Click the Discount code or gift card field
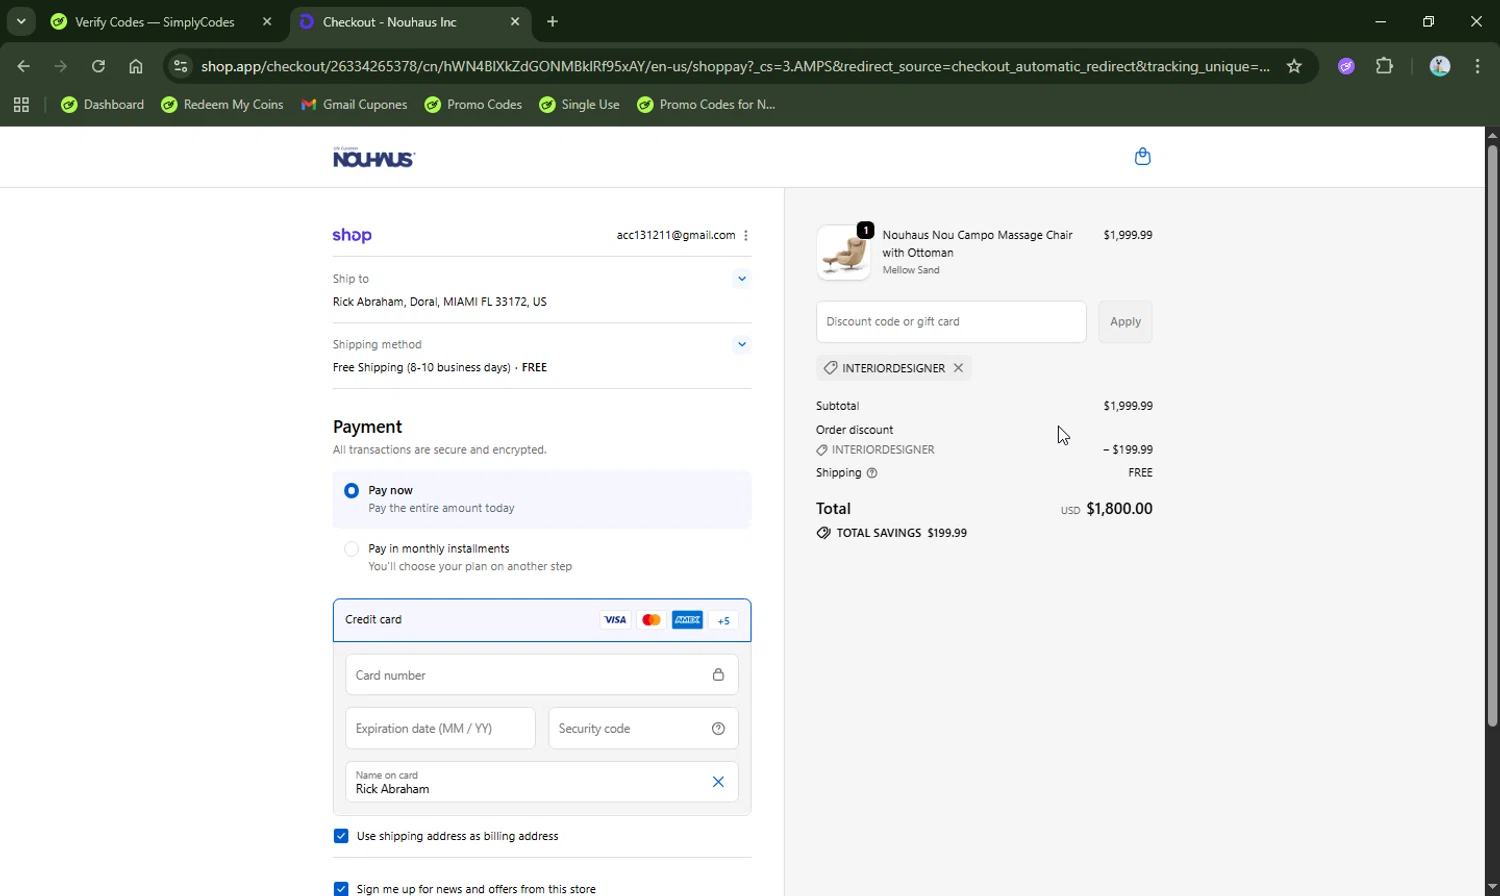Viewport: 1500px width, 896px height. (x=951, y=322)
